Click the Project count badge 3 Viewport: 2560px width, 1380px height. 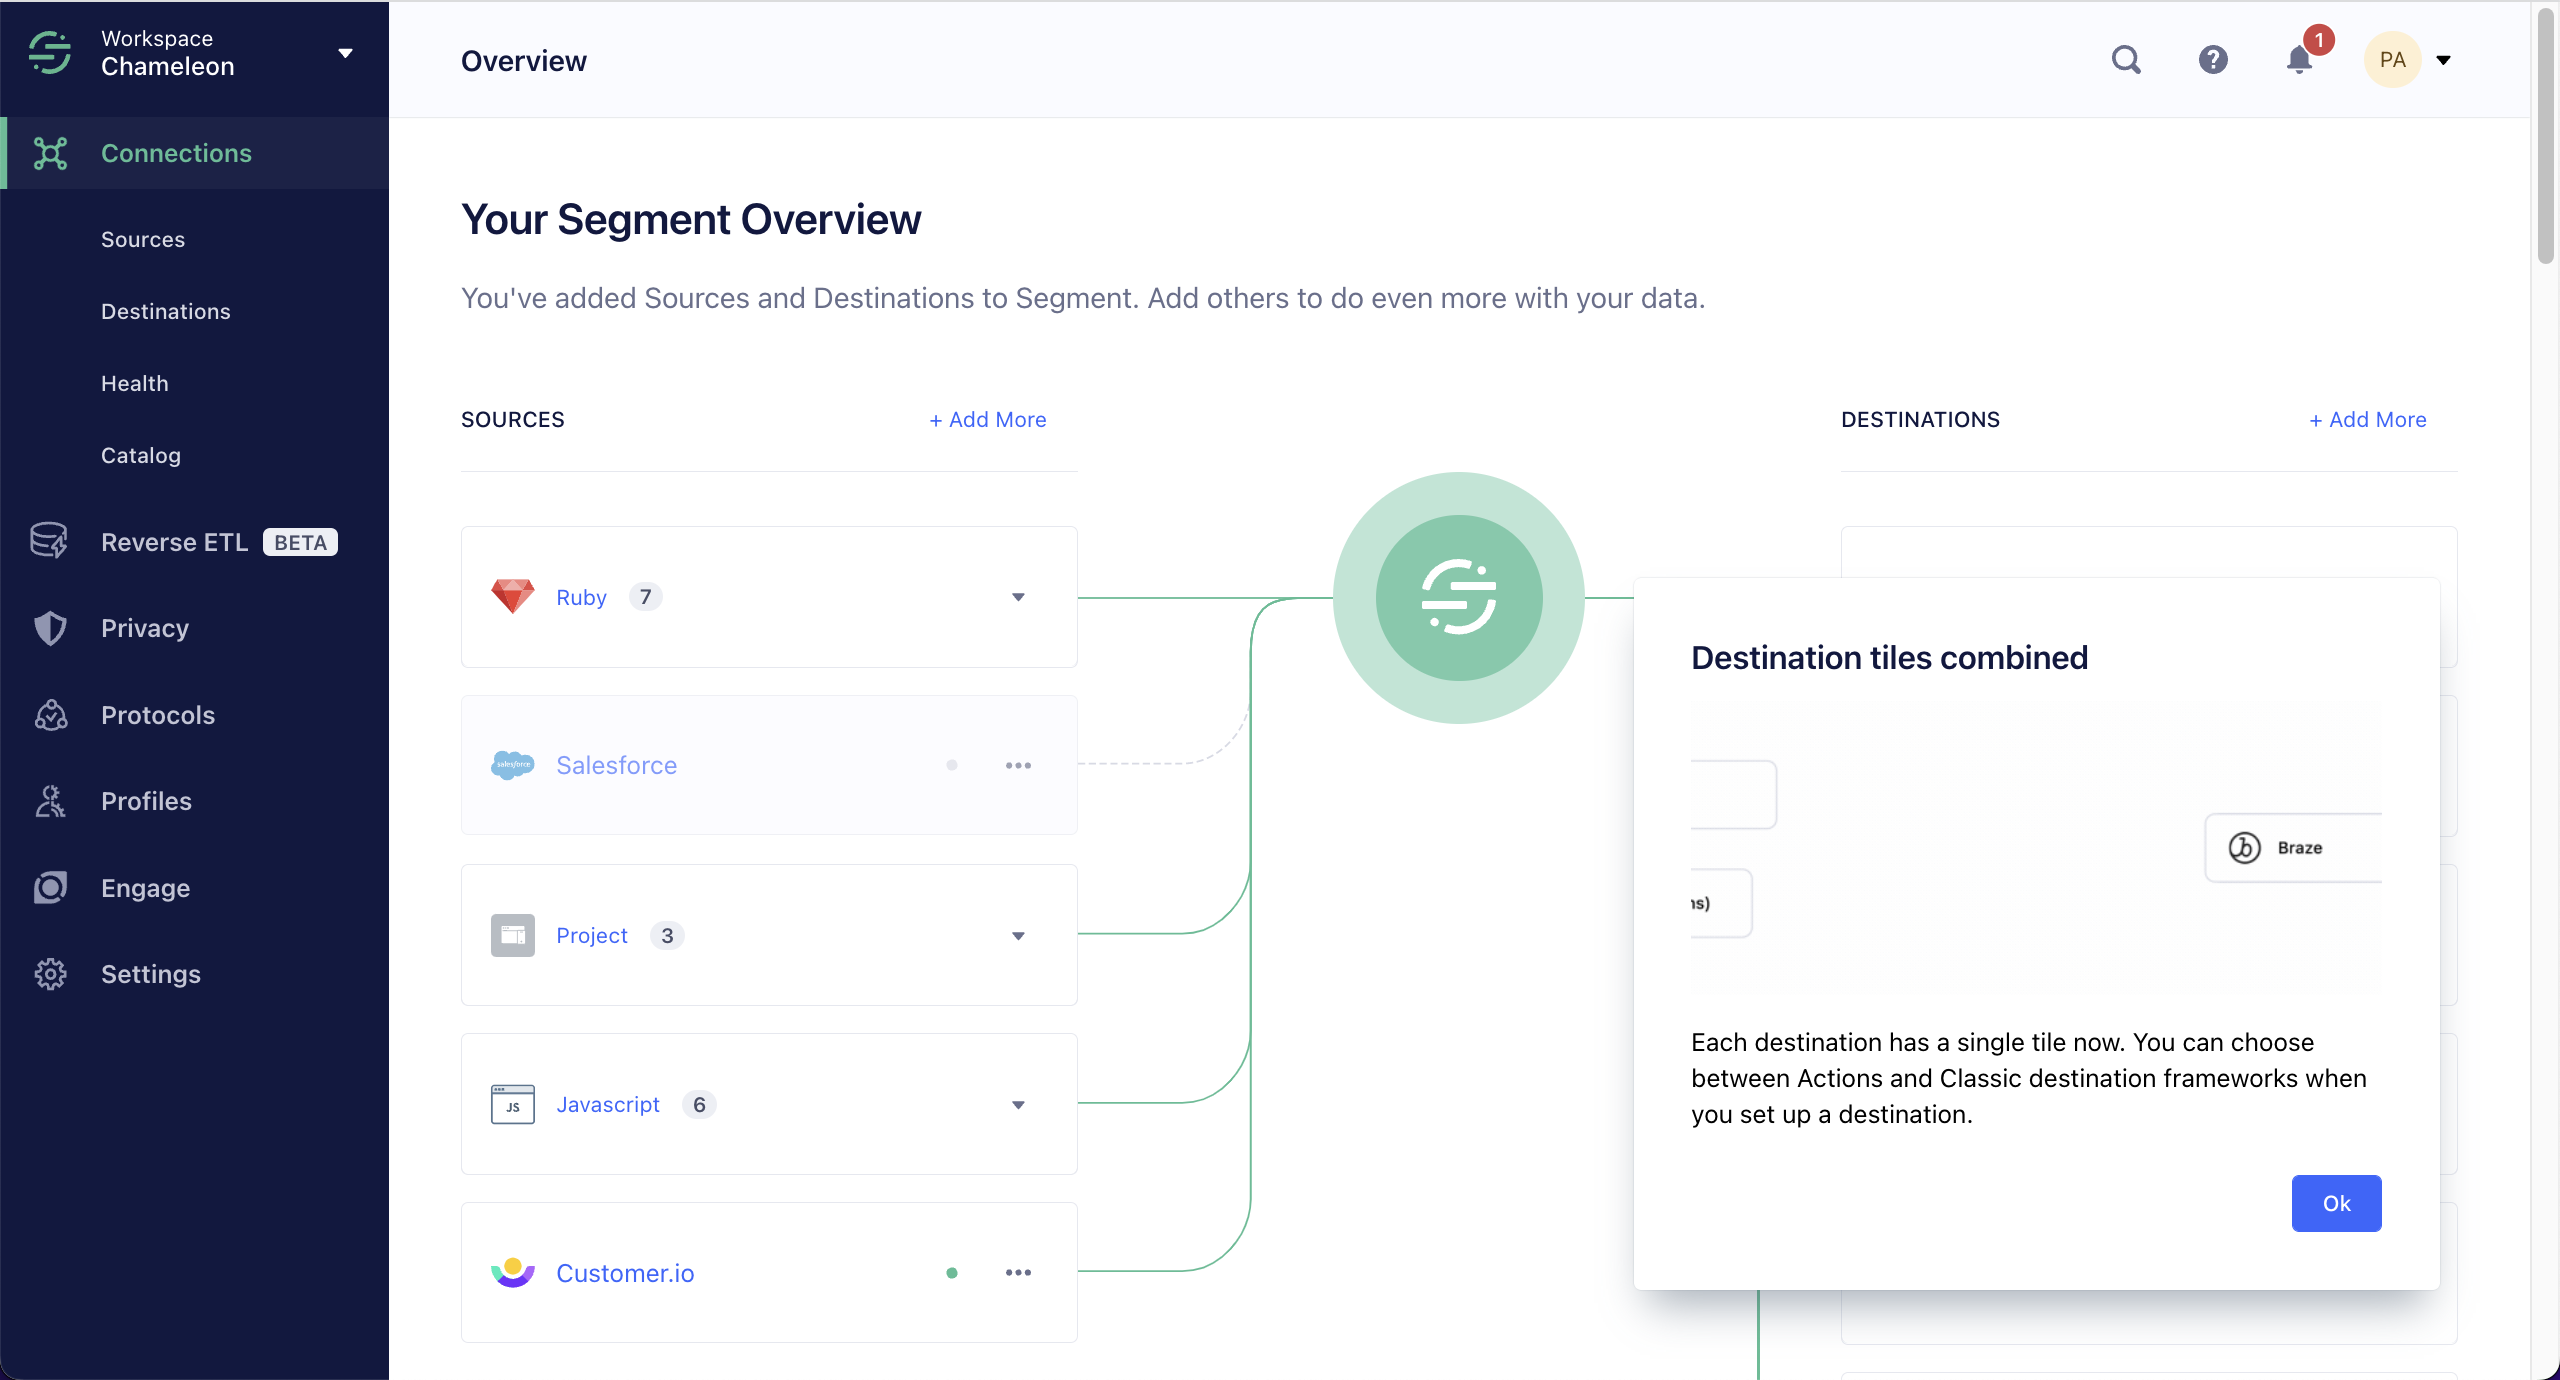click(667, 935)
